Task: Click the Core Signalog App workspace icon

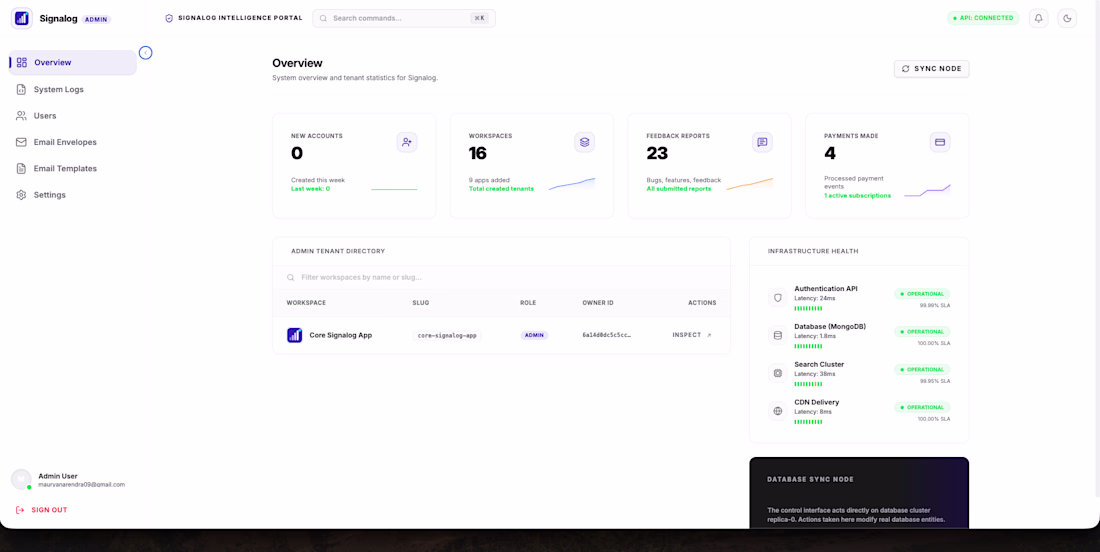Action: [x=295, y=335]
